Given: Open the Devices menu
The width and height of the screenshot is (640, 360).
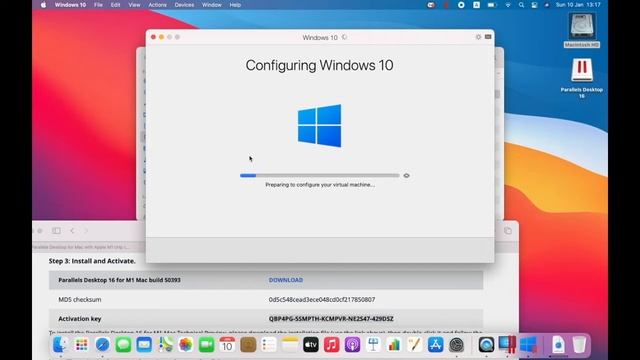Looking at the screenshot, I should pyautogui.click(x=184, y=5).
